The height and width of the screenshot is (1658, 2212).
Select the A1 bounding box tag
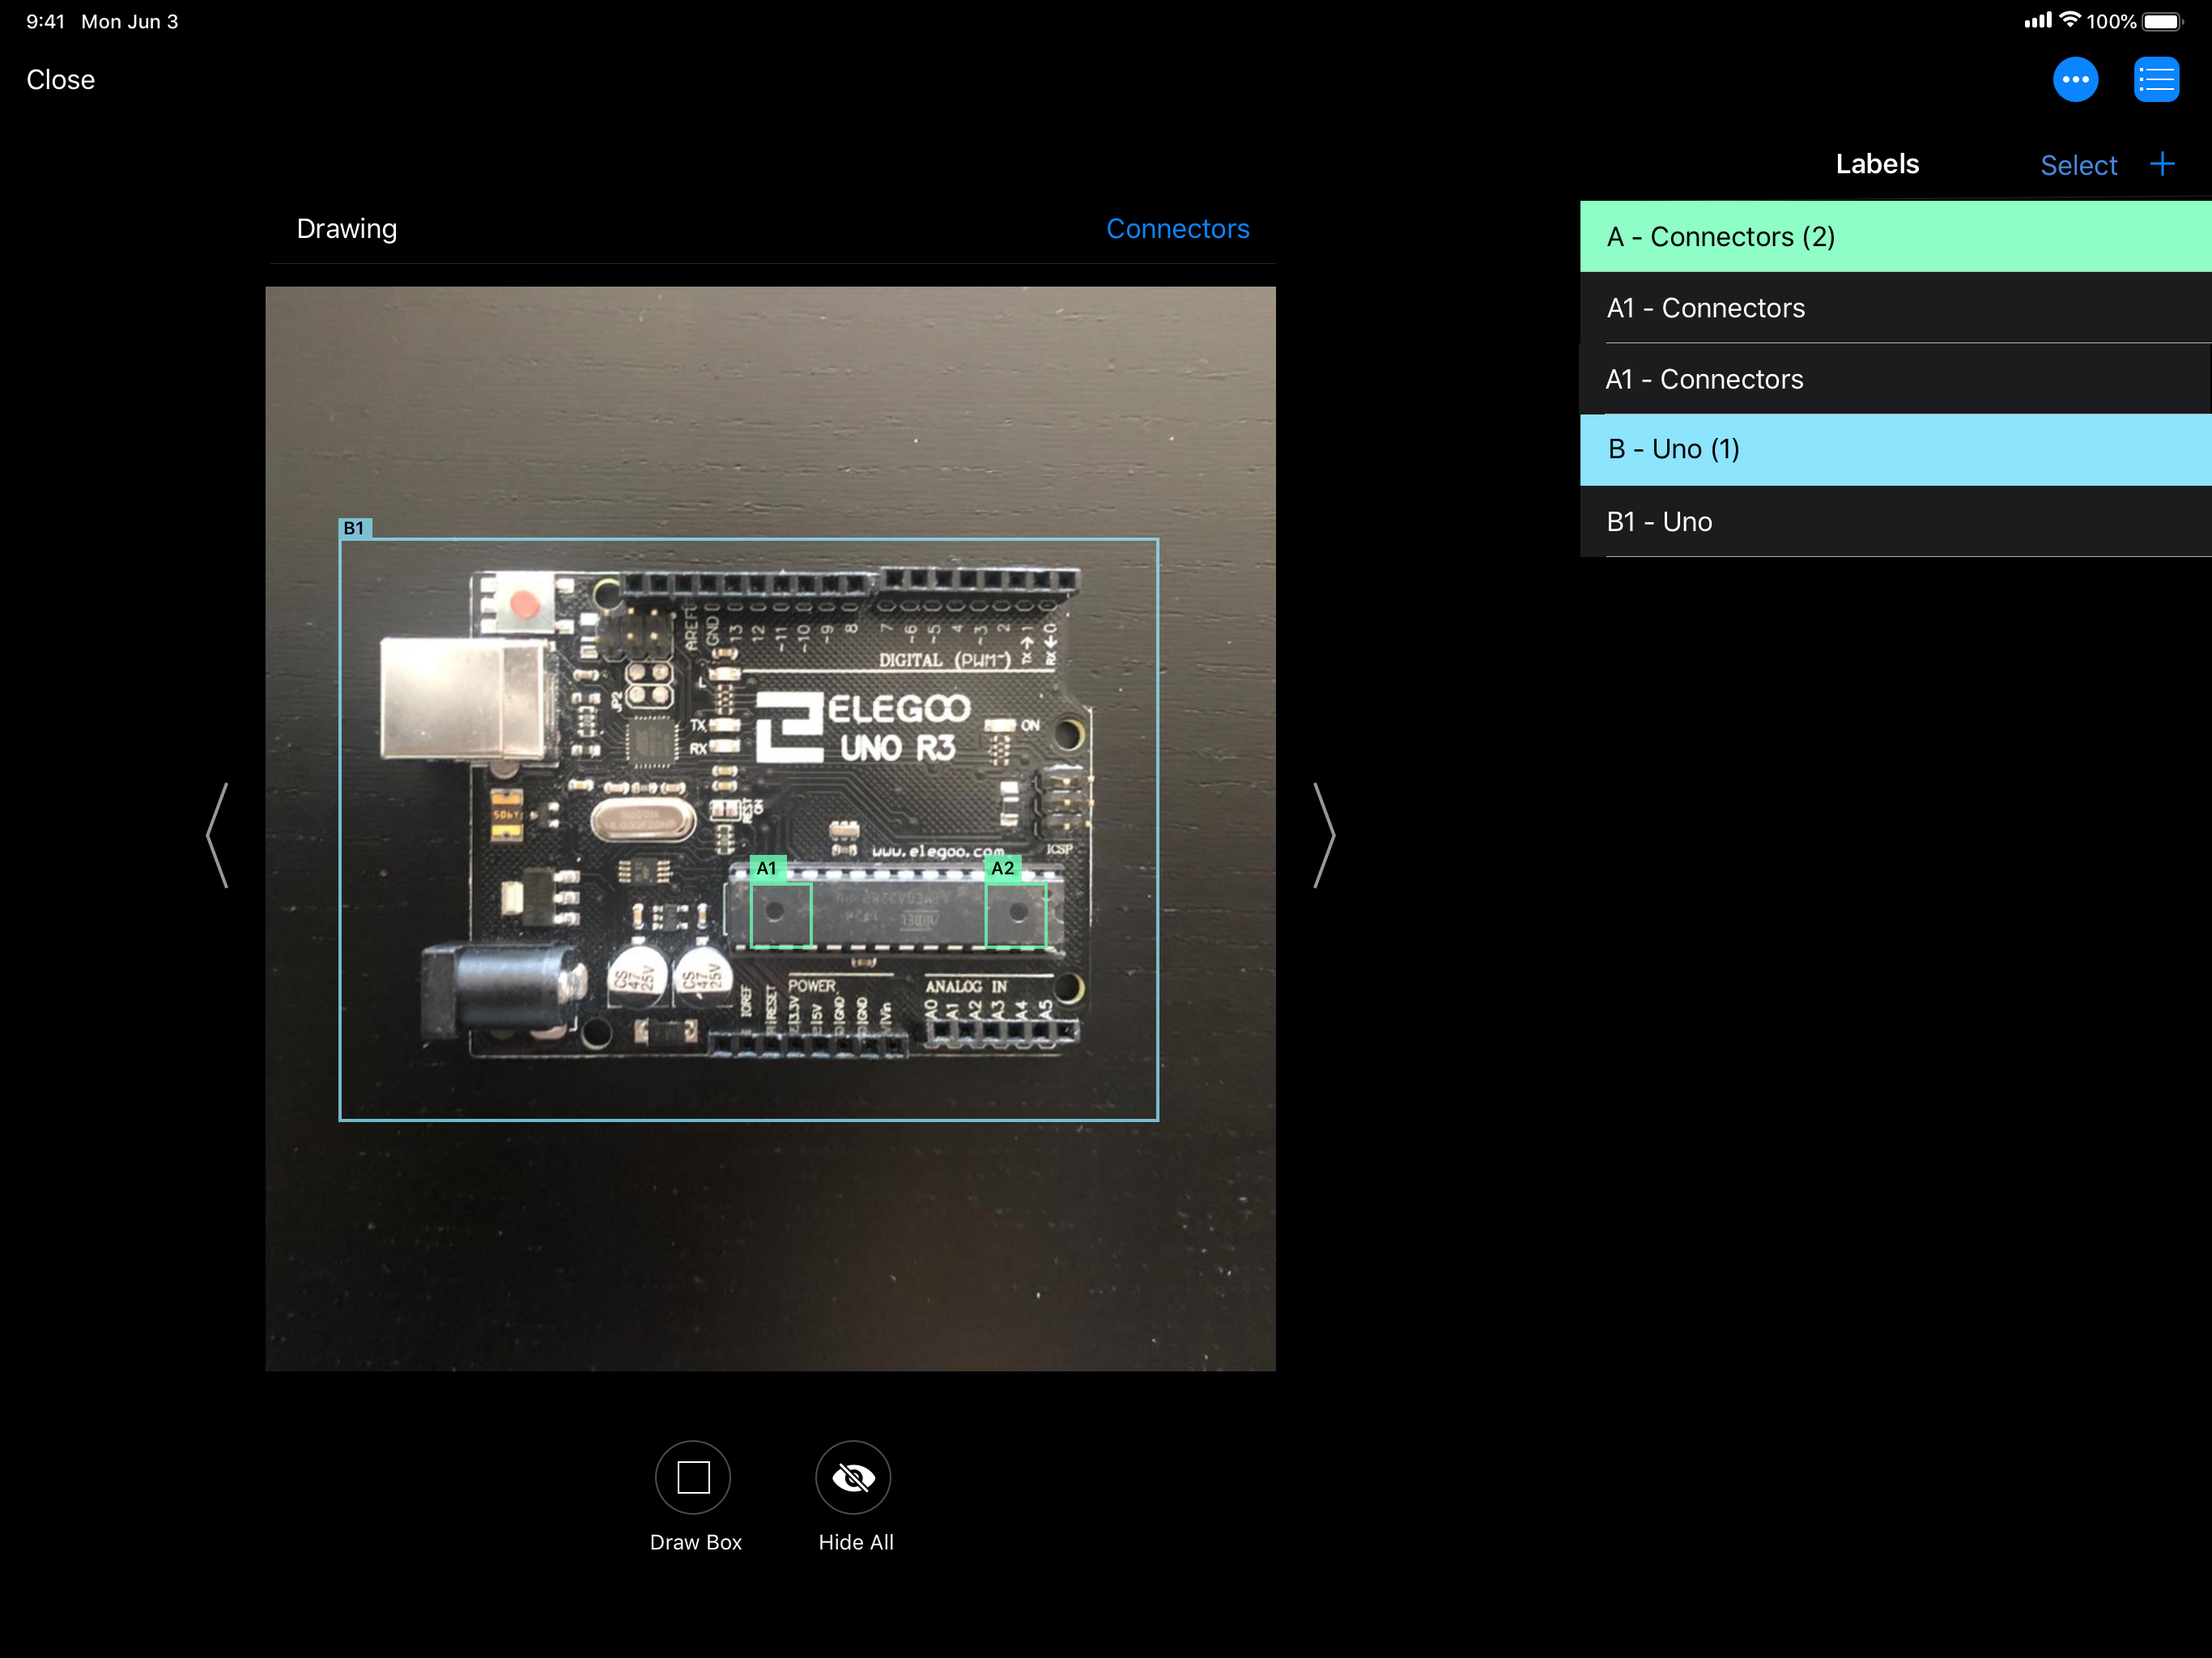point(767,868)
